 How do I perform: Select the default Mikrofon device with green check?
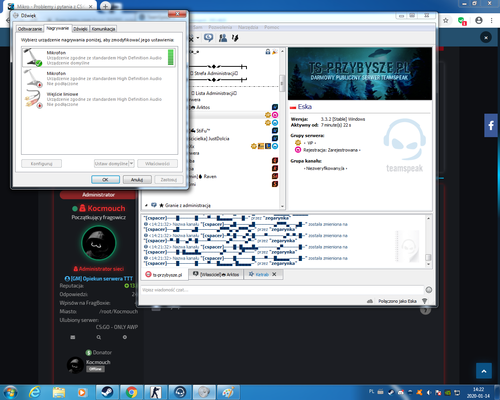(x=99, y=57)
